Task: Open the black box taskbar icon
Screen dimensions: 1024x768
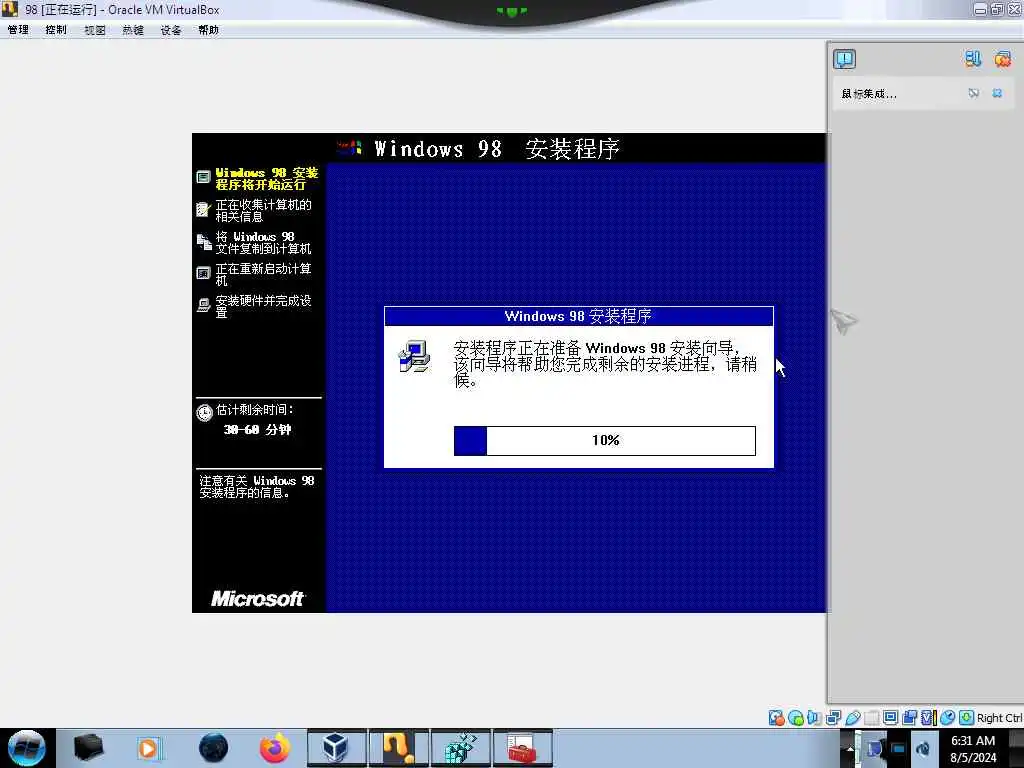Action: coord(88,748)
